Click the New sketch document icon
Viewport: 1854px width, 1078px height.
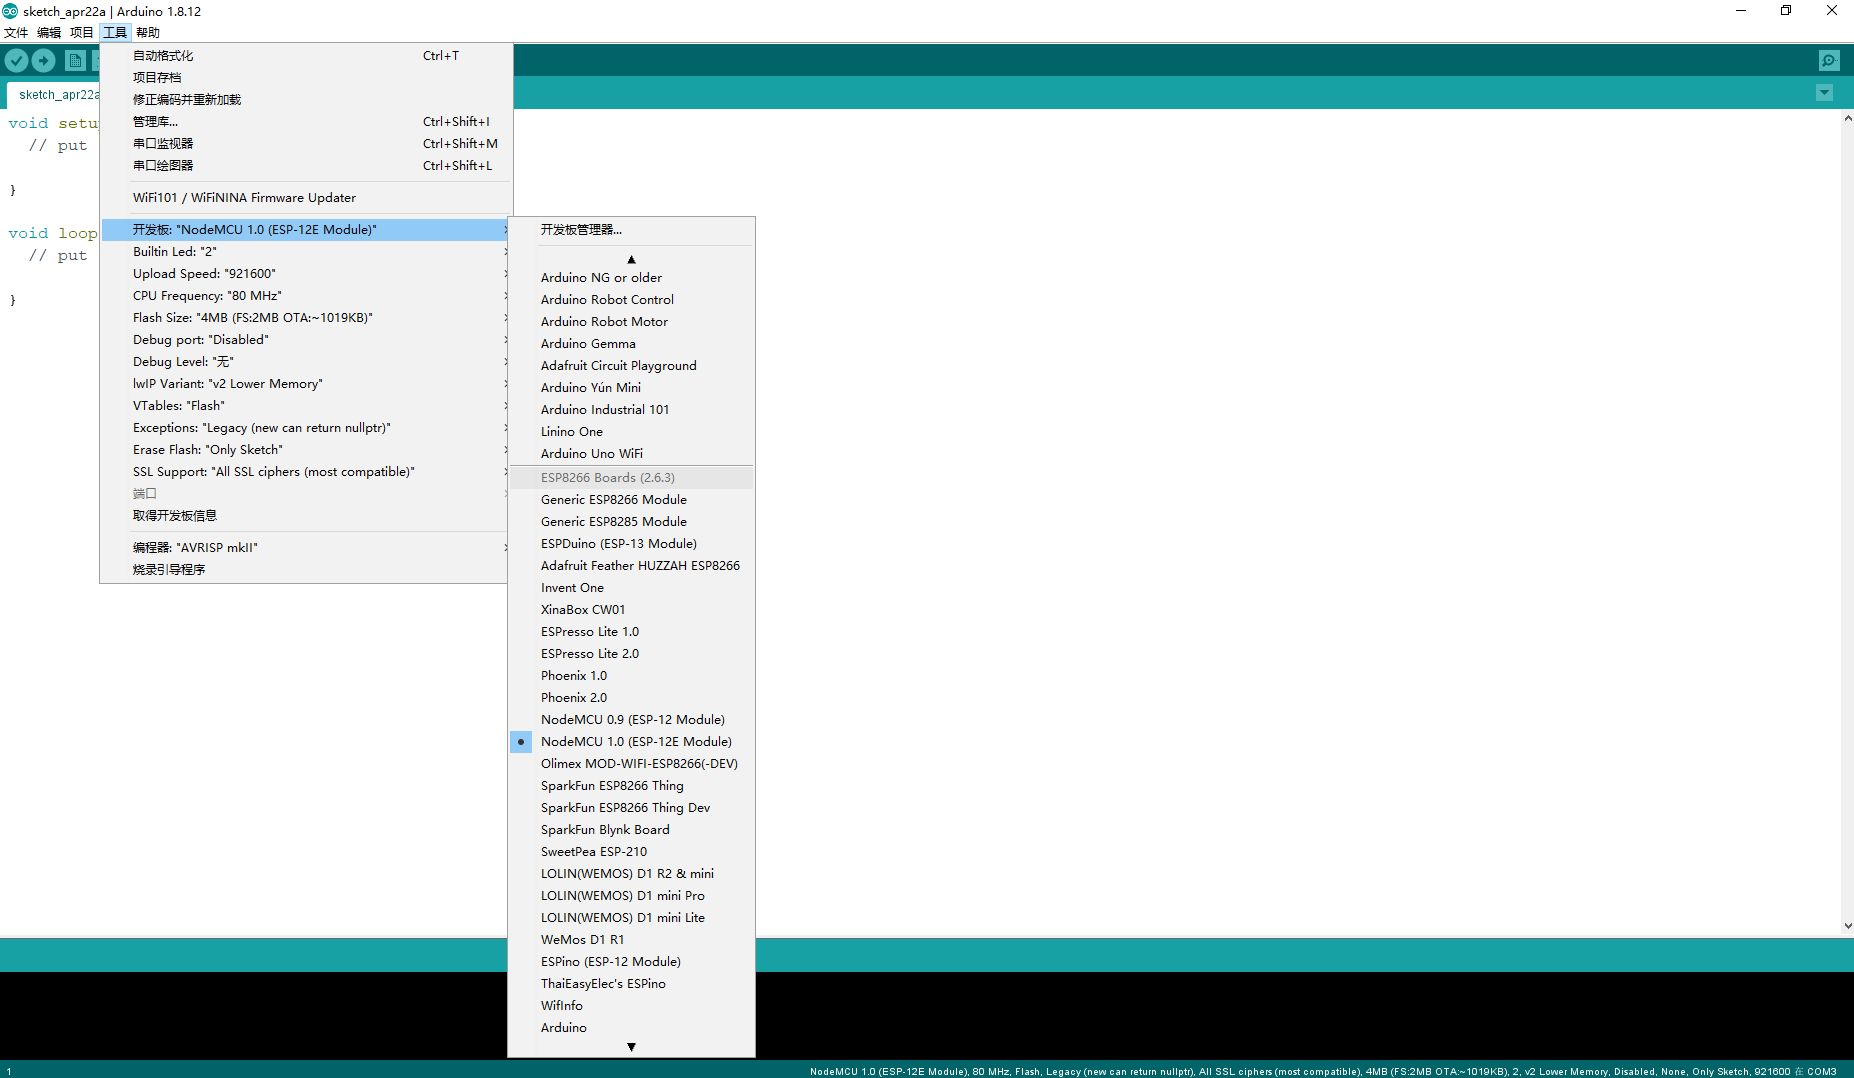pos(75,61)
